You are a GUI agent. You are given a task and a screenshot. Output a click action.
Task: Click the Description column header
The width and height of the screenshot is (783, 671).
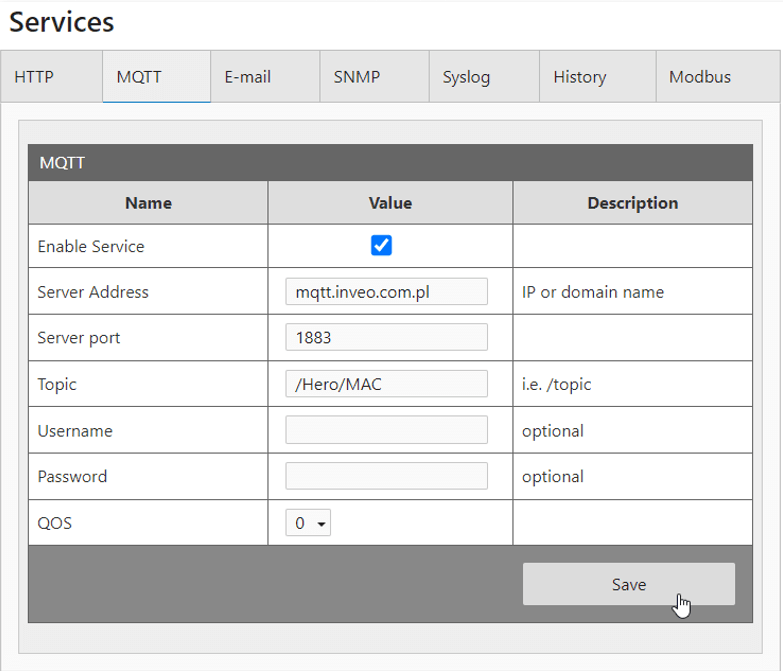(632, 203)
